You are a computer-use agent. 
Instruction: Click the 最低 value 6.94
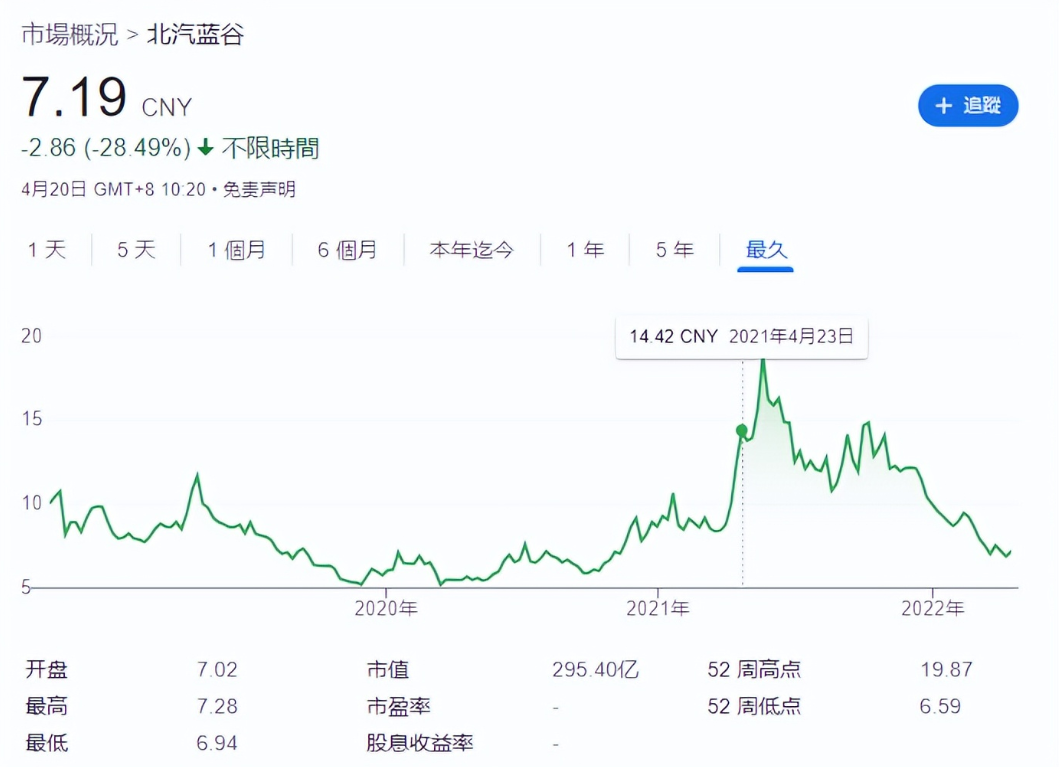click(x=217, y=743)
